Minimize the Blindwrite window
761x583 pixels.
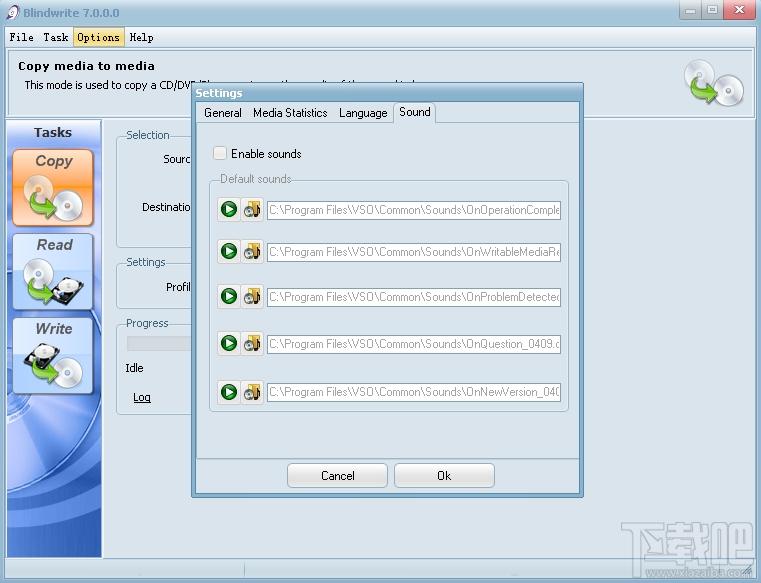690,10
